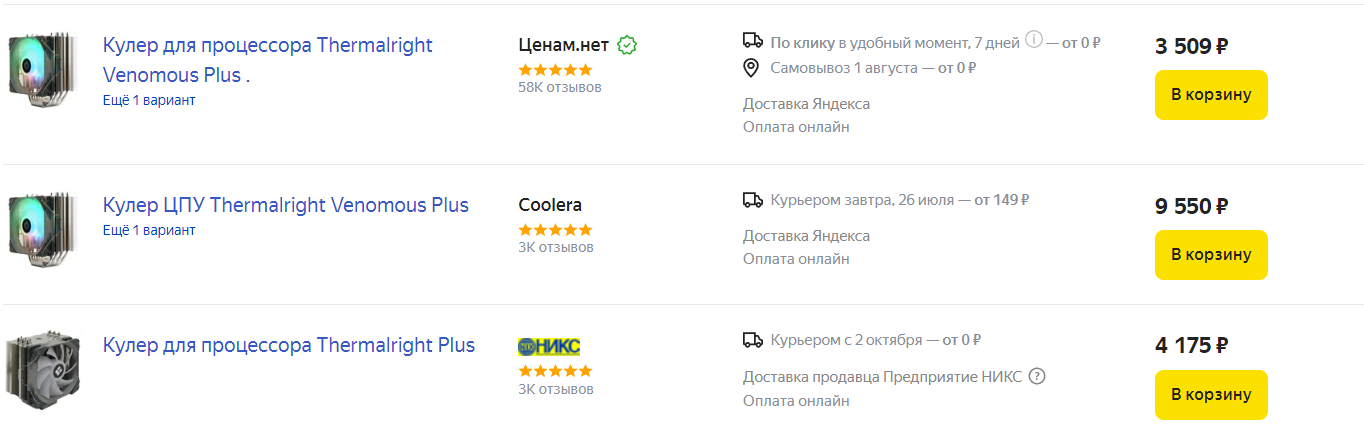Expand "Ещё 1 вариант" under the Coolera offer
The width and height of the screenshot is (1364, 443).
coord(149,230)
